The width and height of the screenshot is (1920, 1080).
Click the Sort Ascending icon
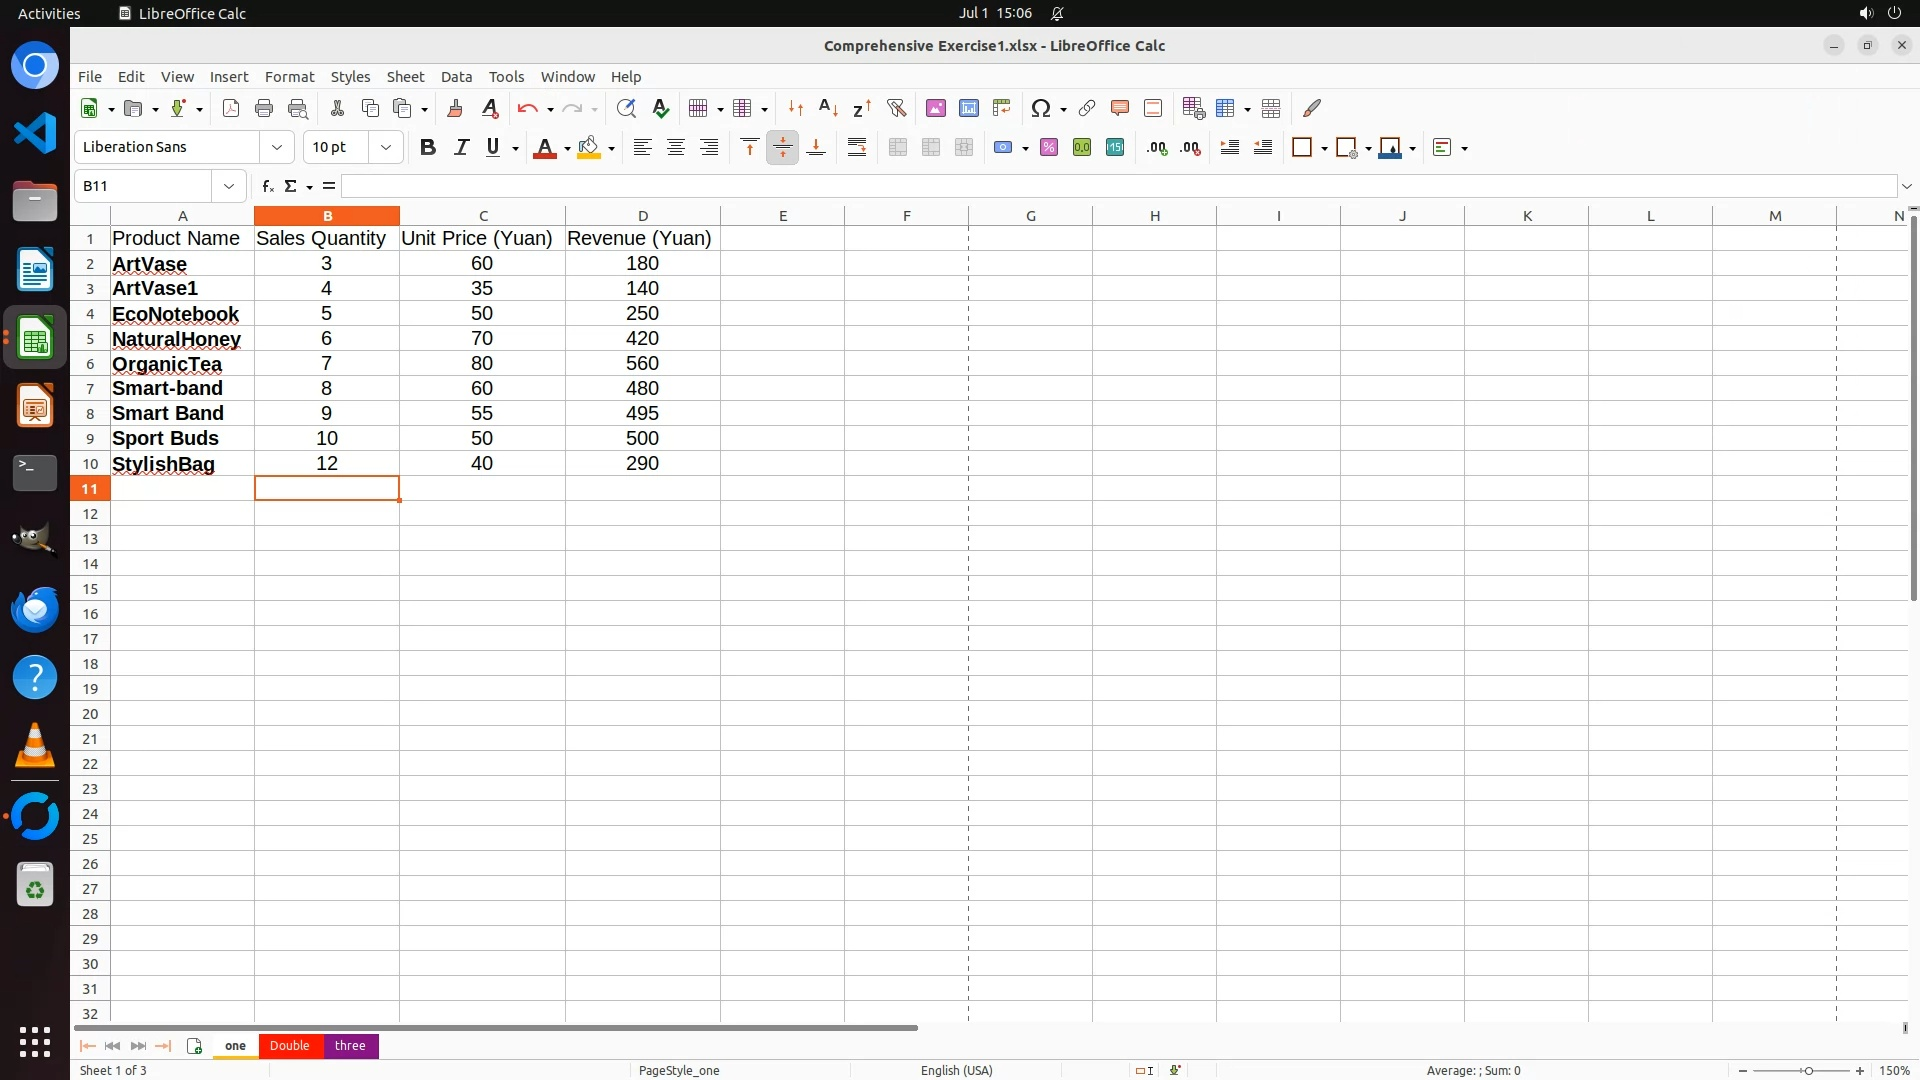[828, 108]
